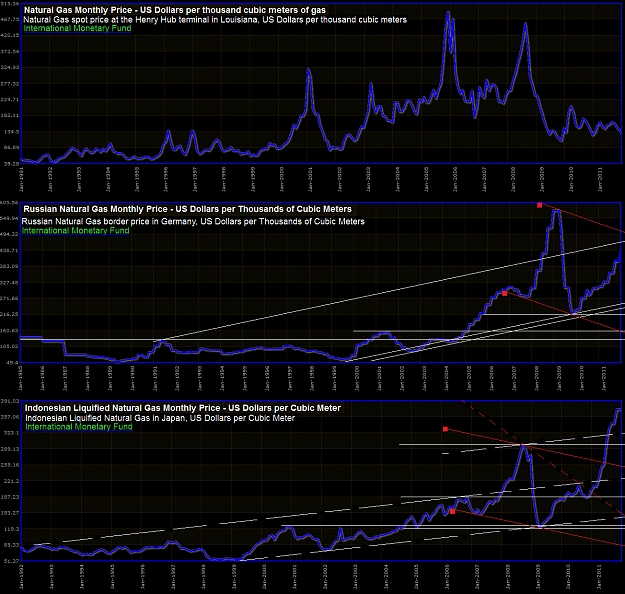Click the 182.11 y-axis value
Screen dimensions: 625x594
pos(10,116)
